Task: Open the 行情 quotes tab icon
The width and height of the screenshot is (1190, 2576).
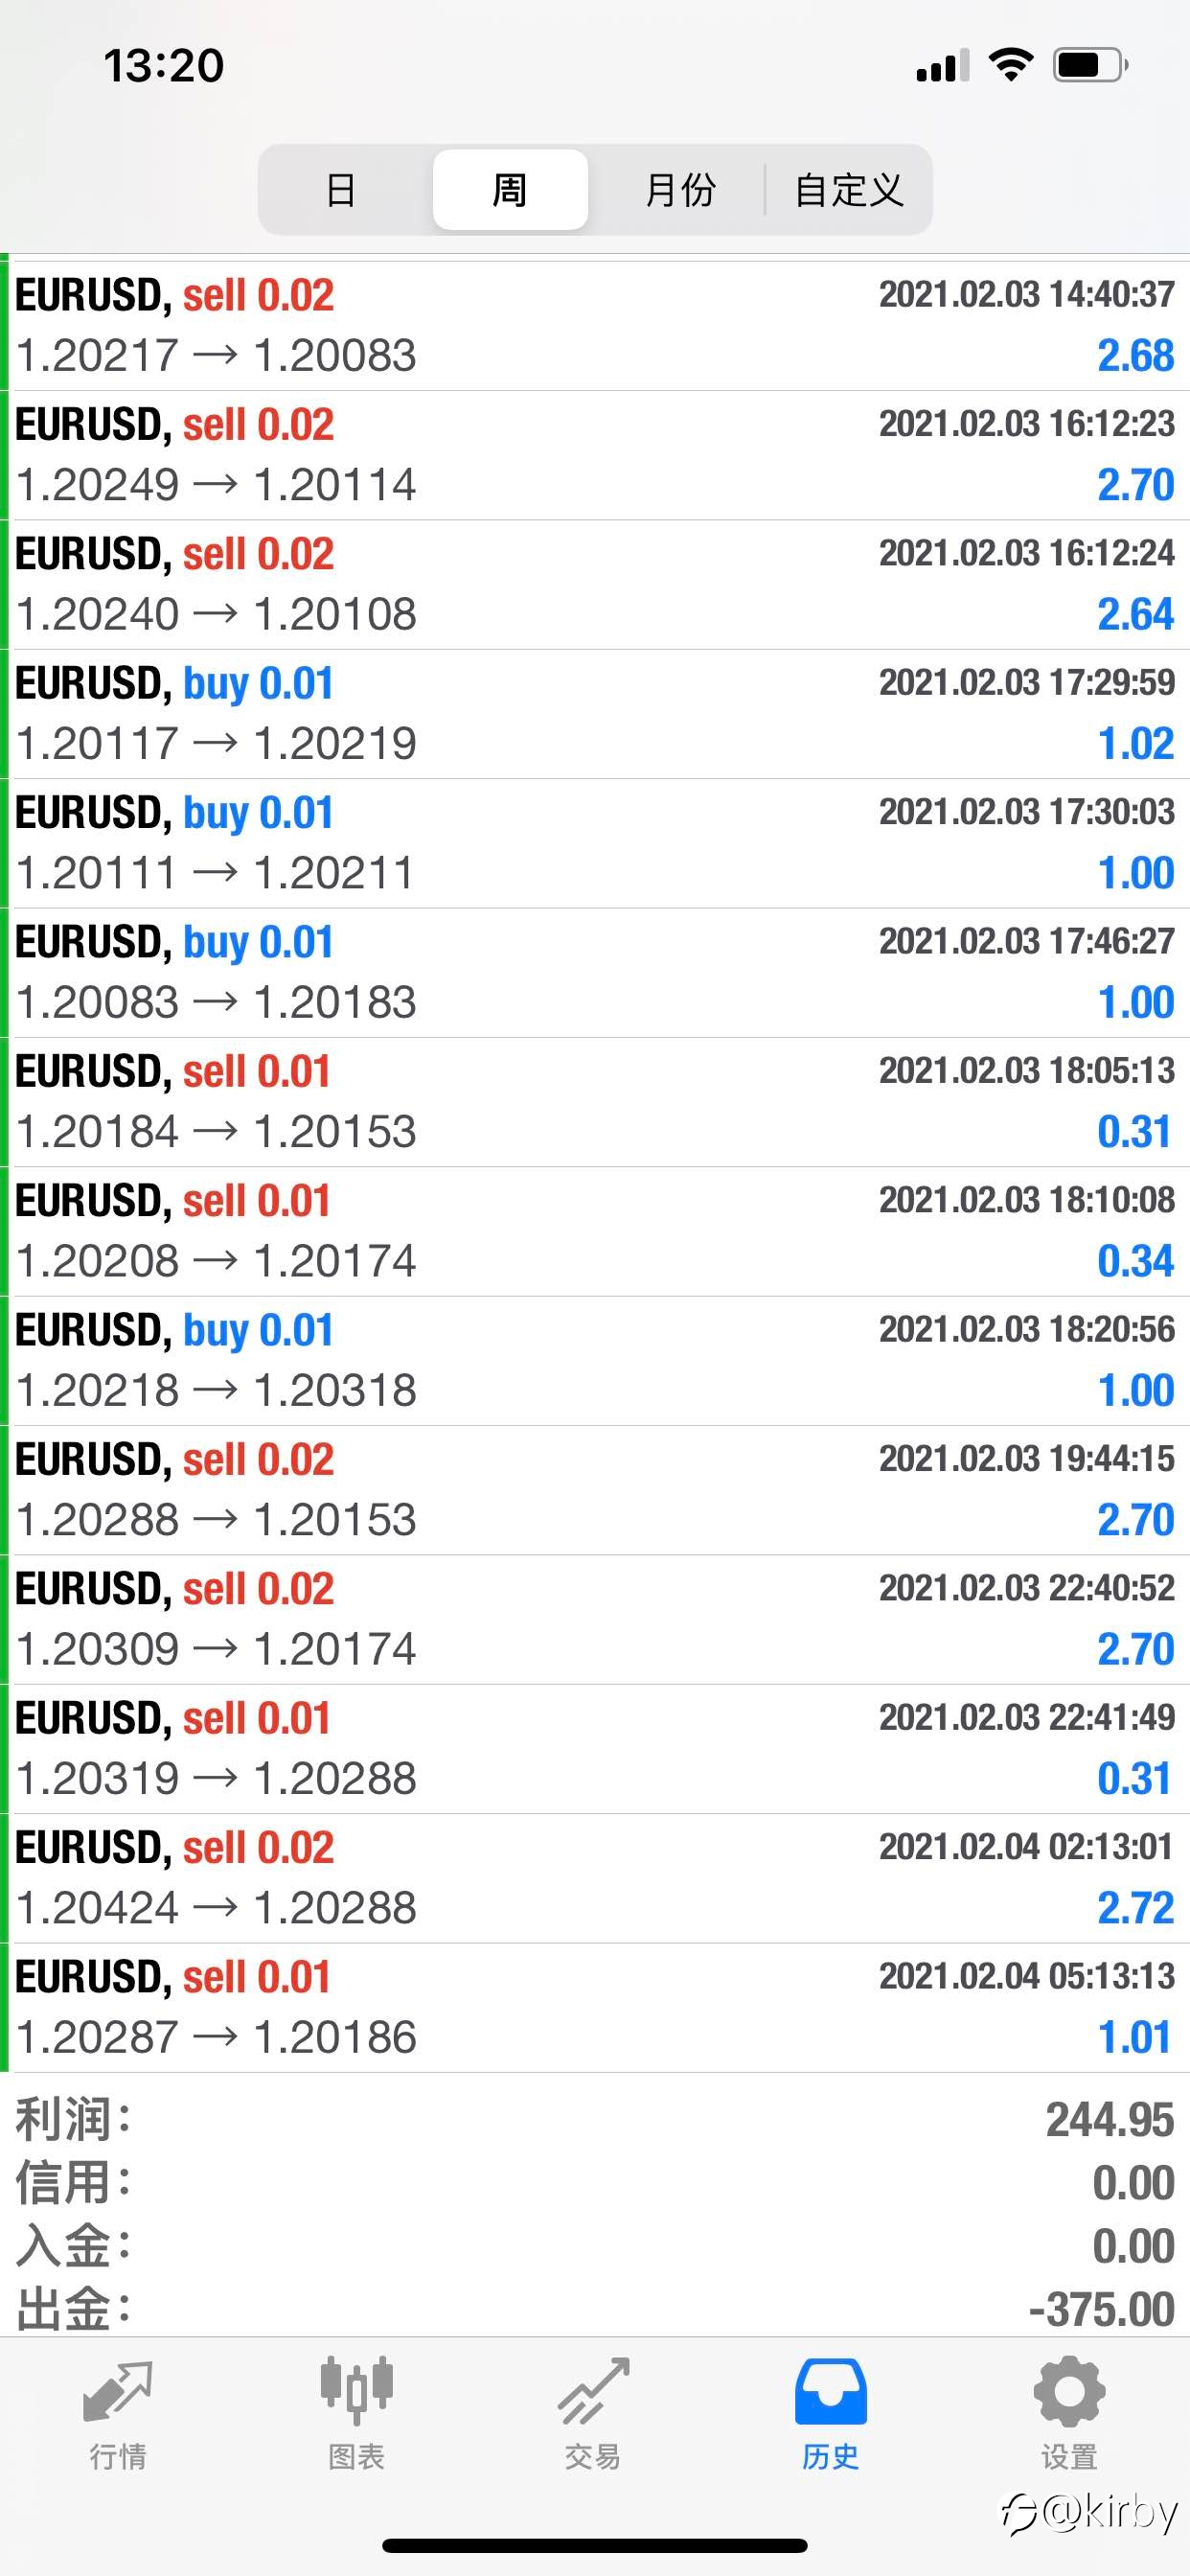Action: point(118,2390)
